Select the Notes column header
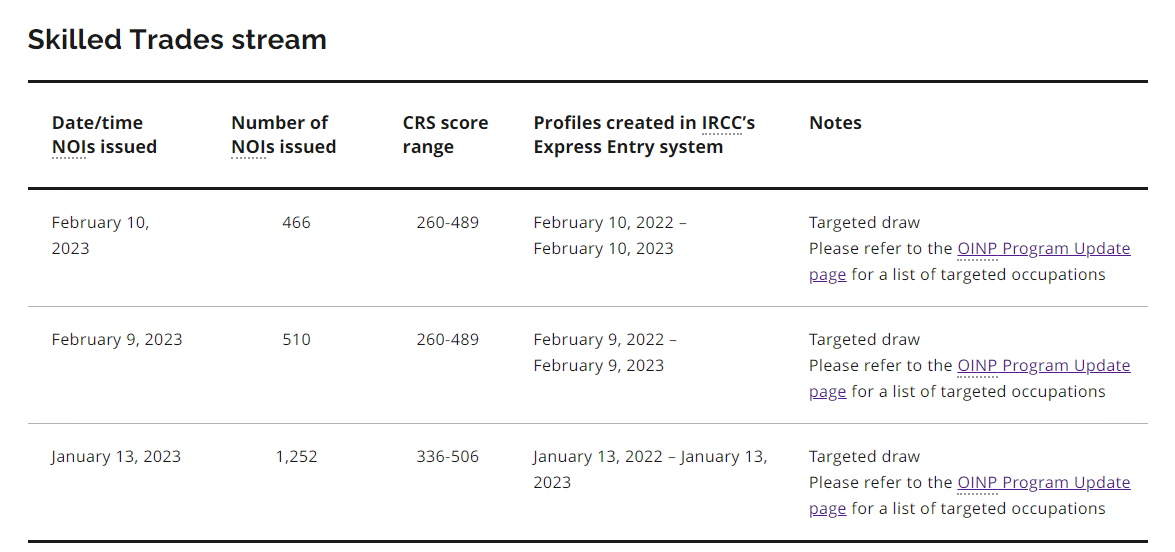Screen dimensions: 1175x552 (835, 123)
